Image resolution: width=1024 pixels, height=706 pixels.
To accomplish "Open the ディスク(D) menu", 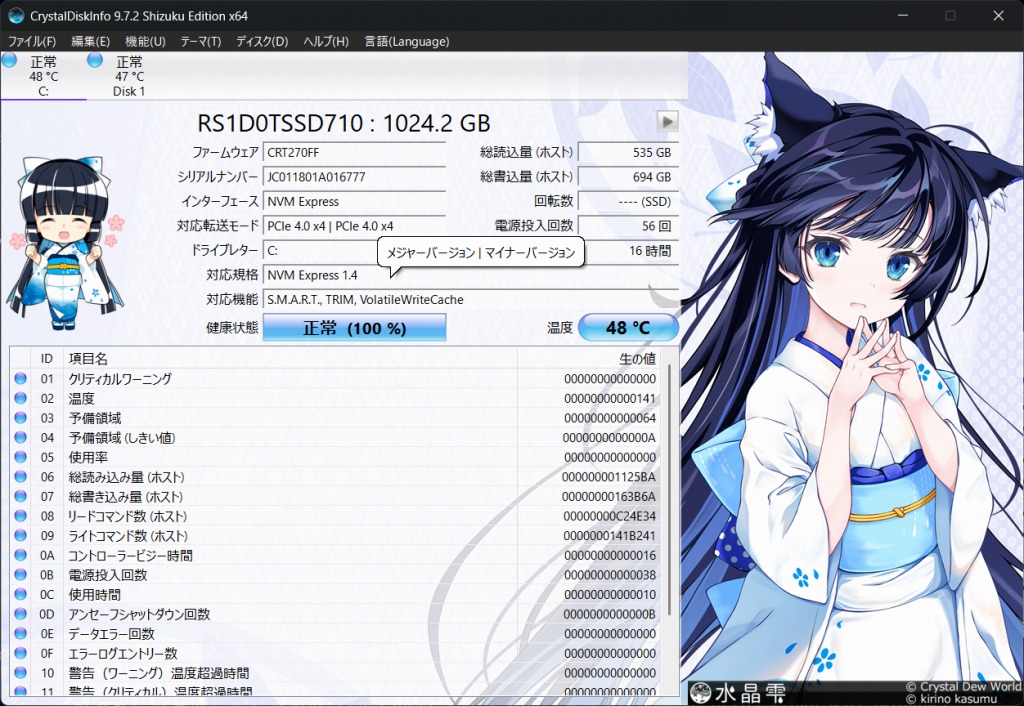I will click(262, 41).
